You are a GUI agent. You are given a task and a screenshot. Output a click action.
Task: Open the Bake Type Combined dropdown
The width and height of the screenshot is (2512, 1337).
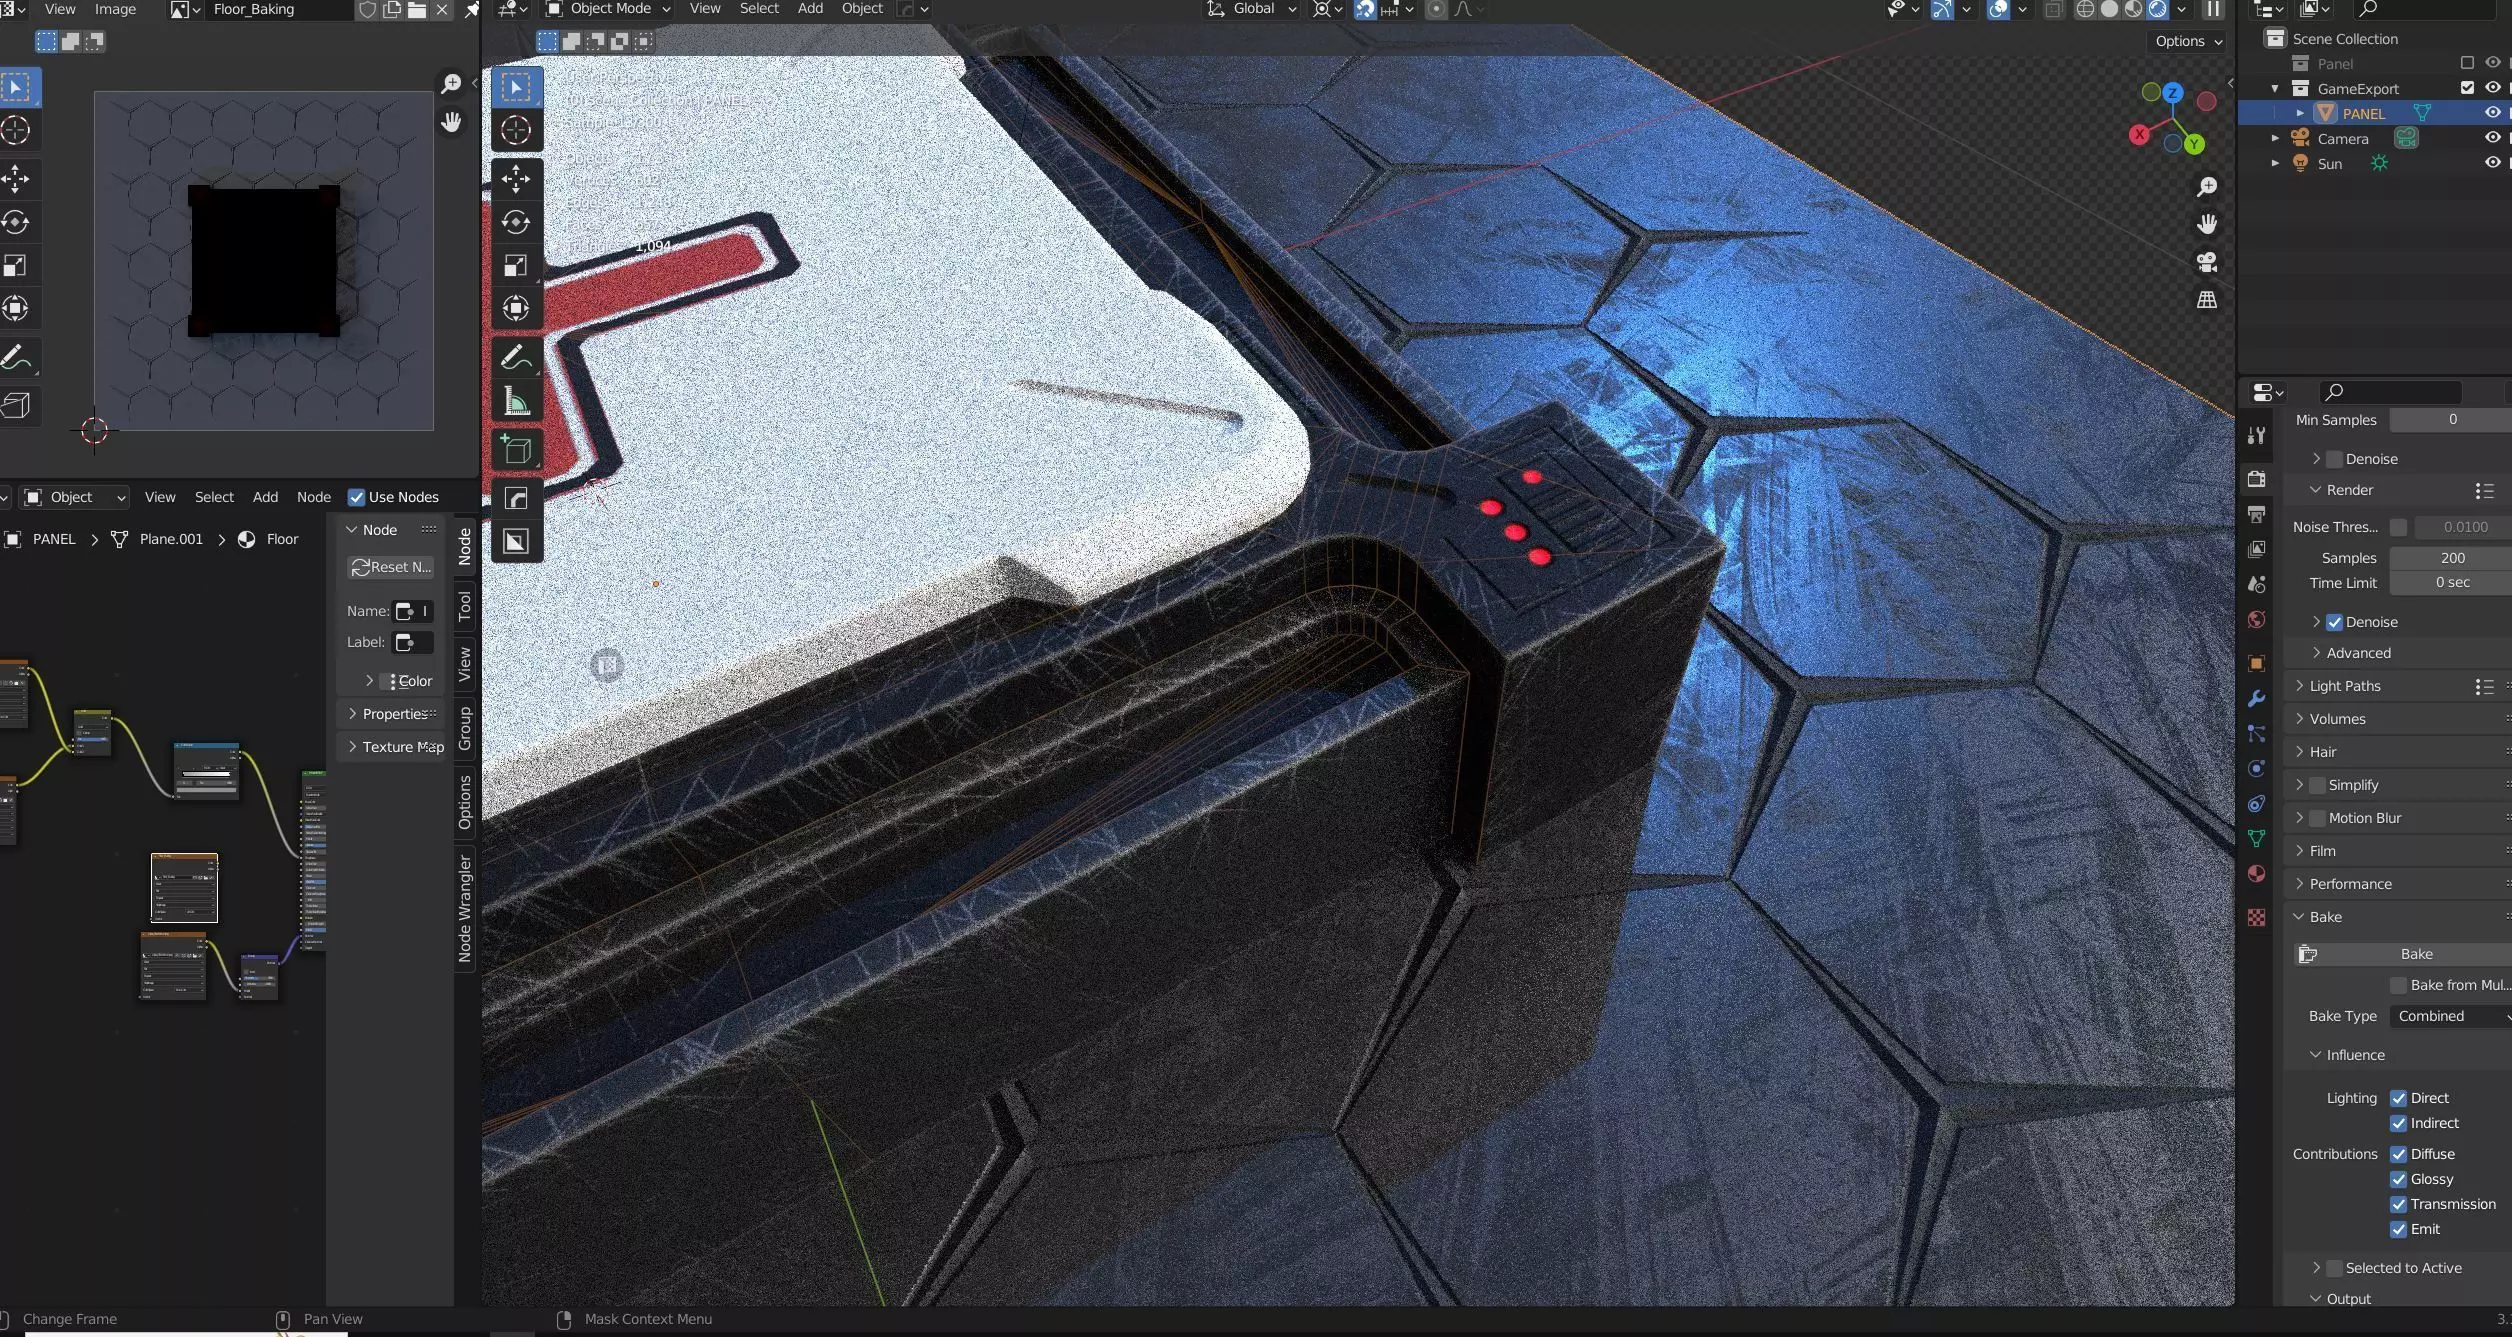(2450, 1016)
